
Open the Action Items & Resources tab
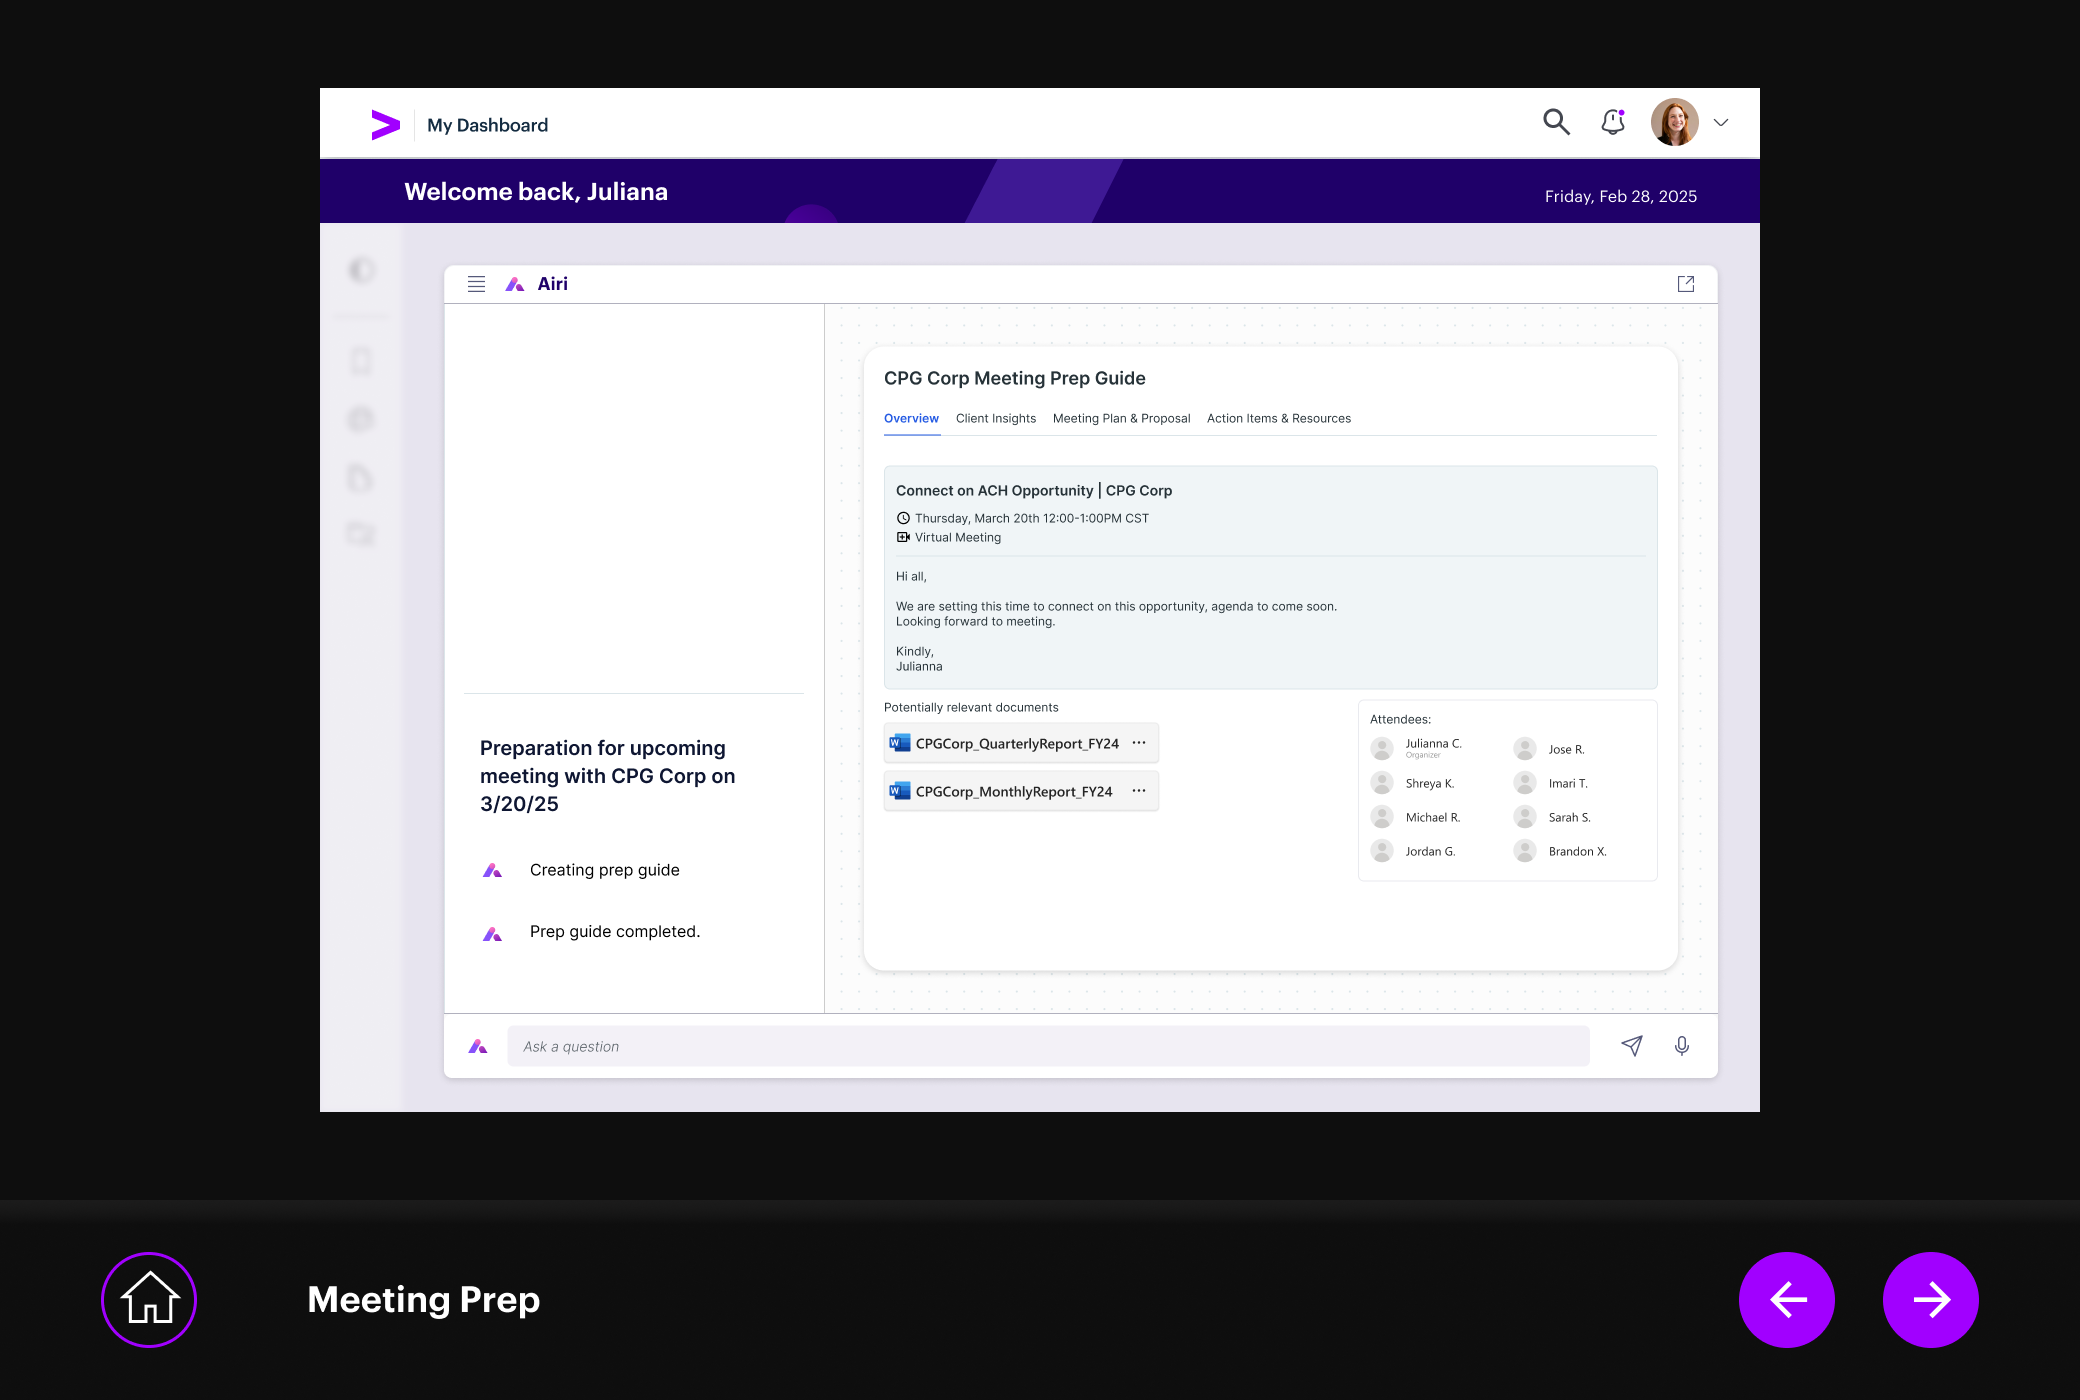1278,419
